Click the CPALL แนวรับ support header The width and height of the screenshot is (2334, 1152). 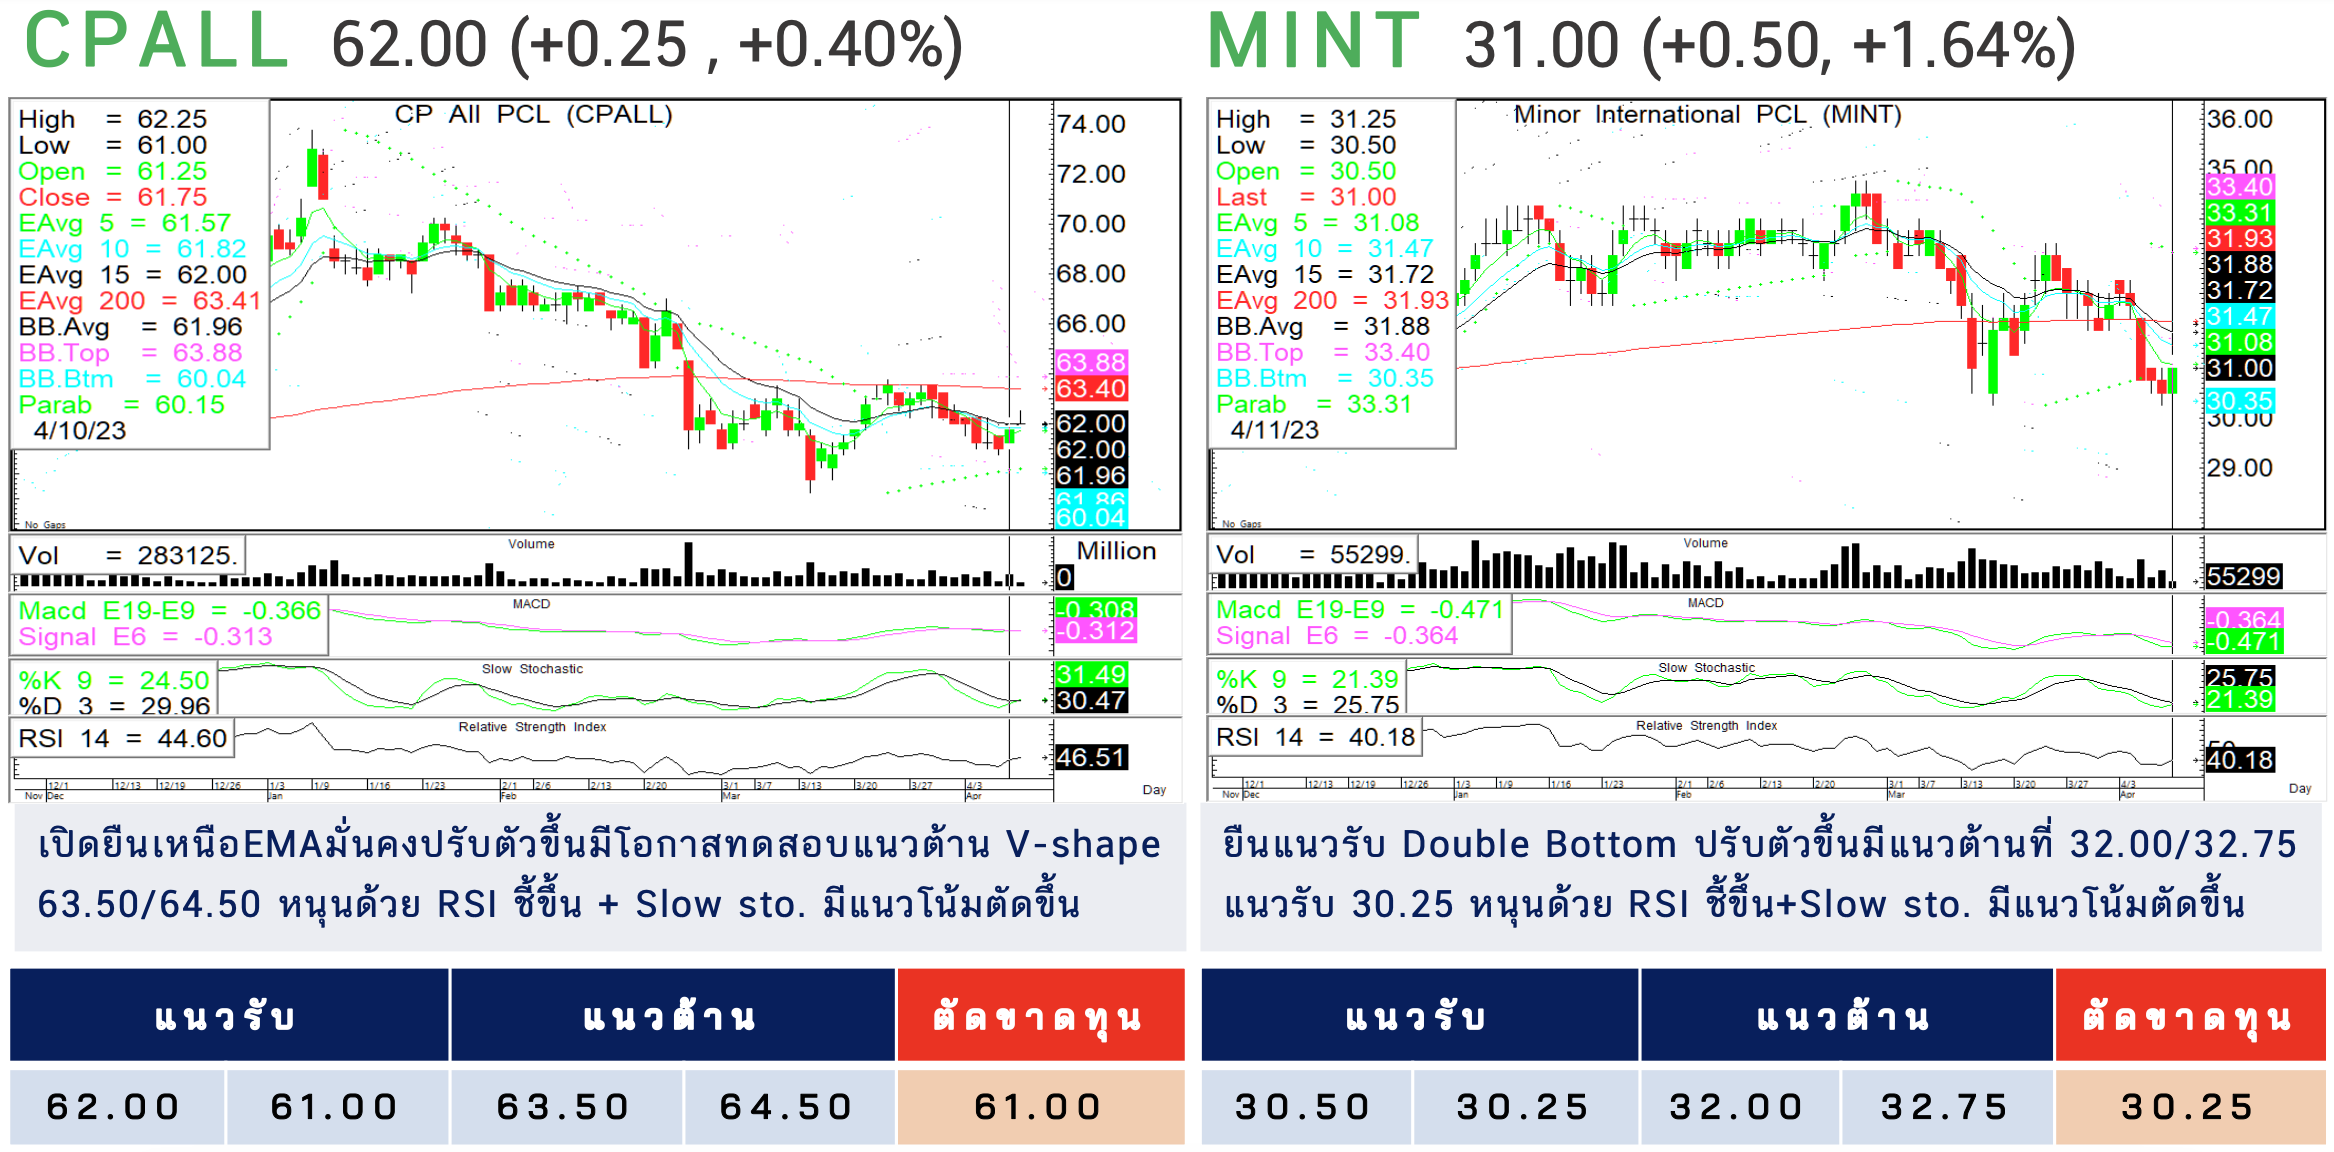[229, 1016]
